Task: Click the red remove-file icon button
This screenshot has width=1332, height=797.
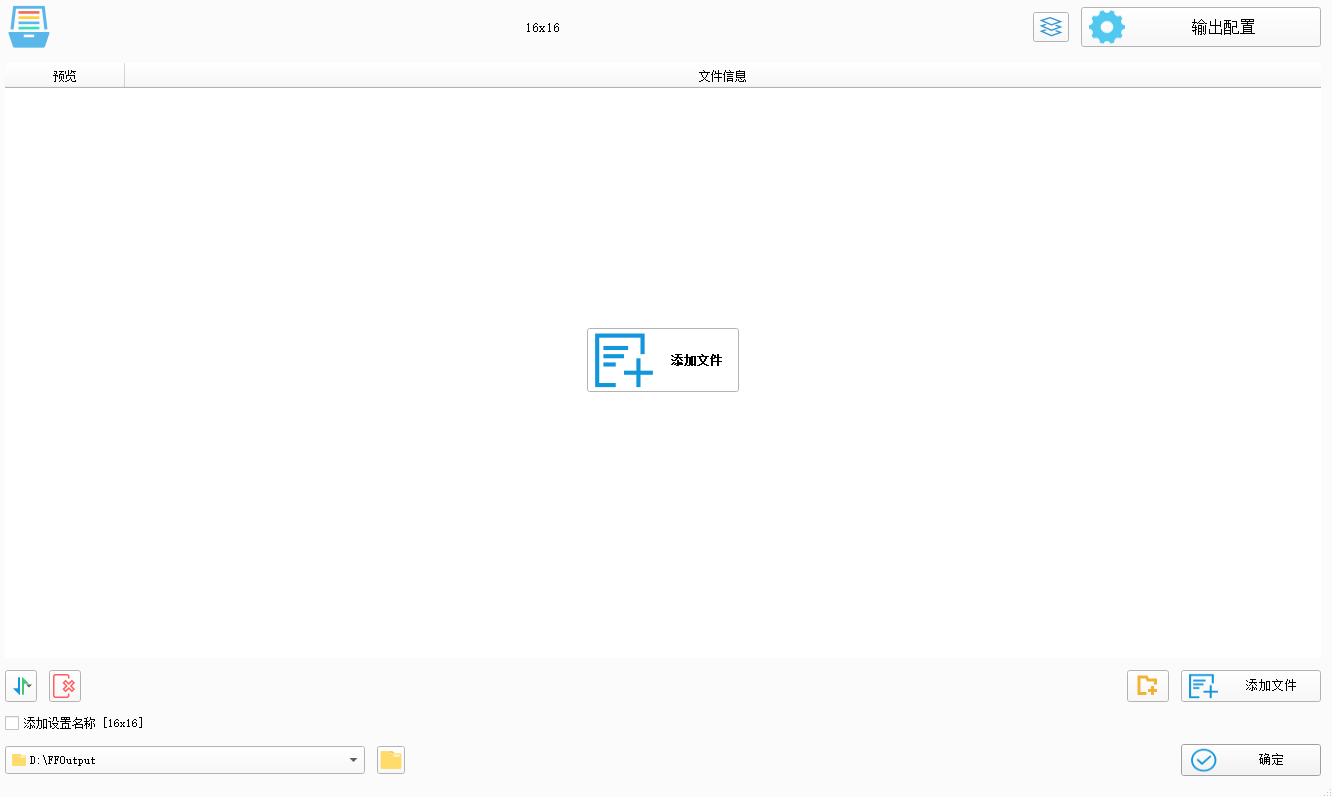Action: point(65,686)
